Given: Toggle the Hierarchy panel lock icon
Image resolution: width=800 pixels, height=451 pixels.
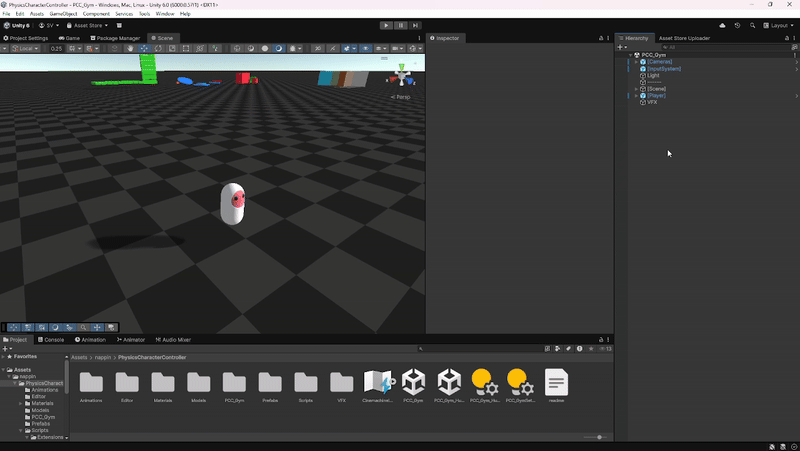Looking at the screenshot, I should point(783,38).
